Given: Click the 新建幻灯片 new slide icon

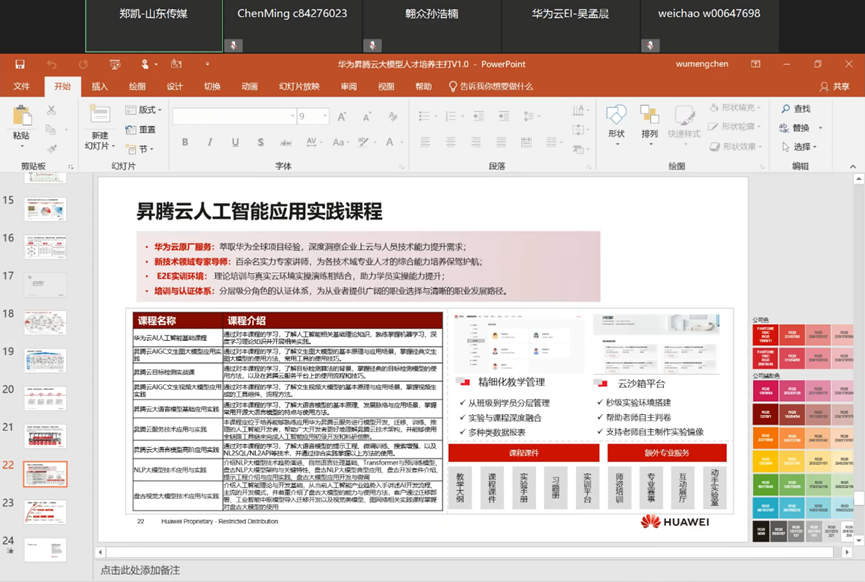Looking at the screenshot, I should (x=100, y=114).
